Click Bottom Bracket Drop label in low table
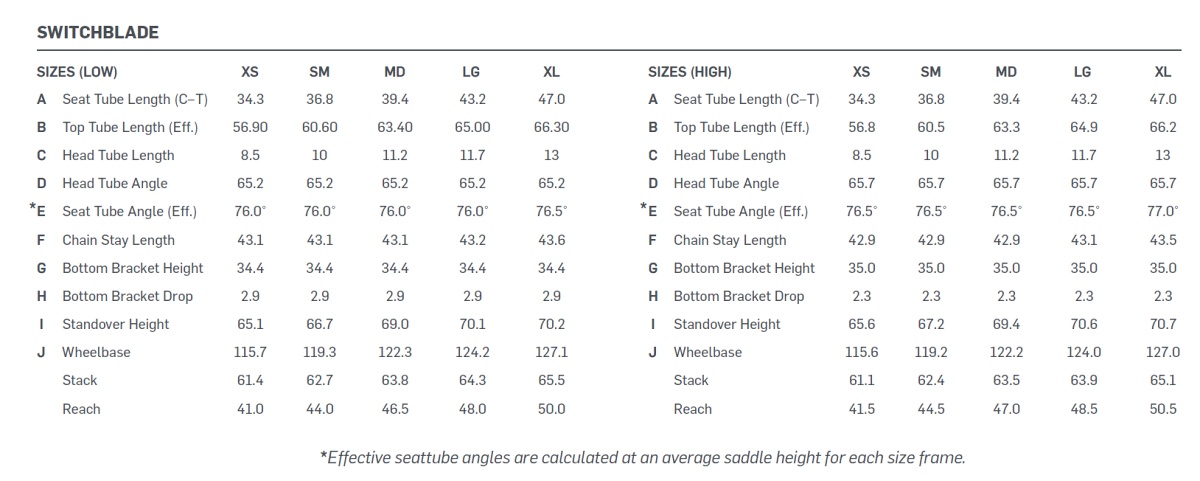 click(x=127, y=296)
